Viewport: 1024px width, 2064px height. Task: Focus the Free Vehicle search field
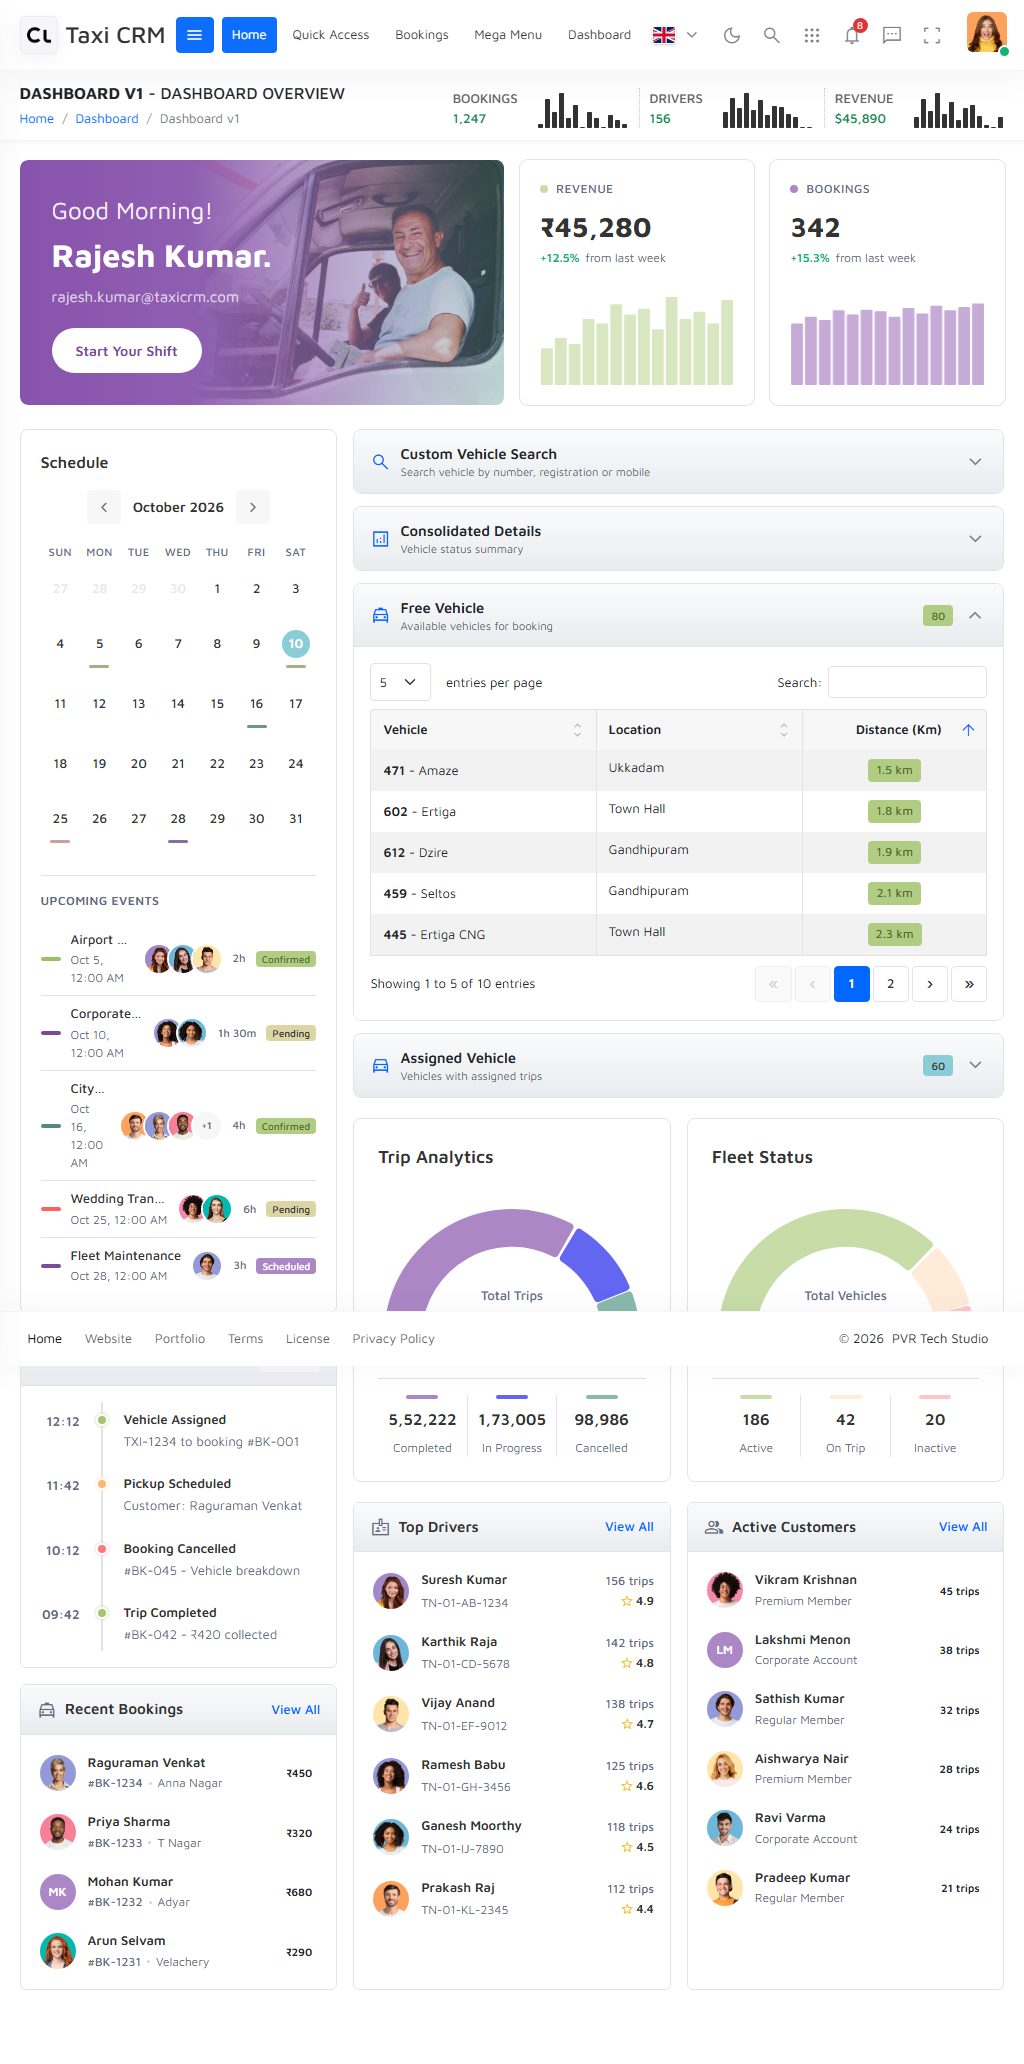tap(907, 682)
